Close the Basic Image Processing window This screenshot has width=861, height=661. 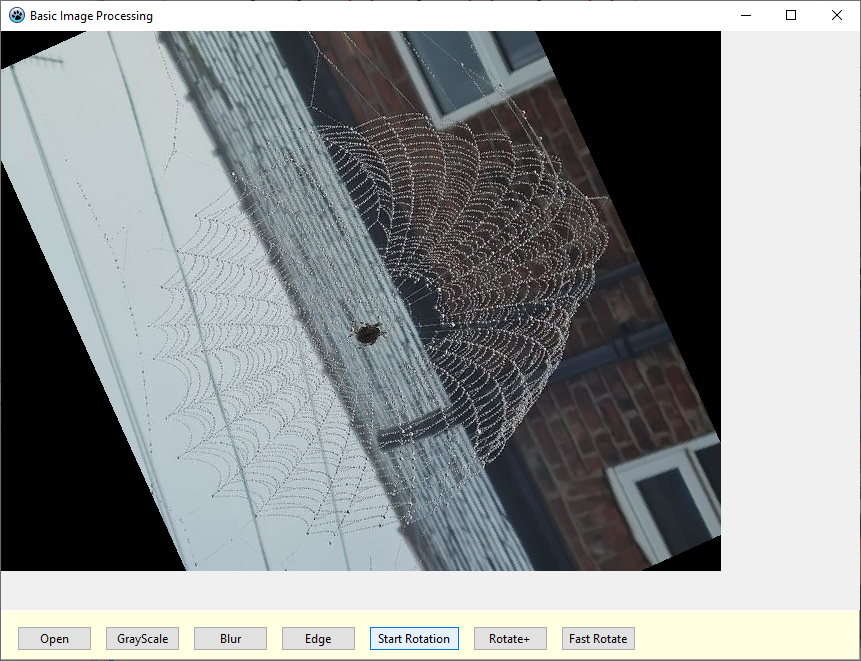(836, 15)
